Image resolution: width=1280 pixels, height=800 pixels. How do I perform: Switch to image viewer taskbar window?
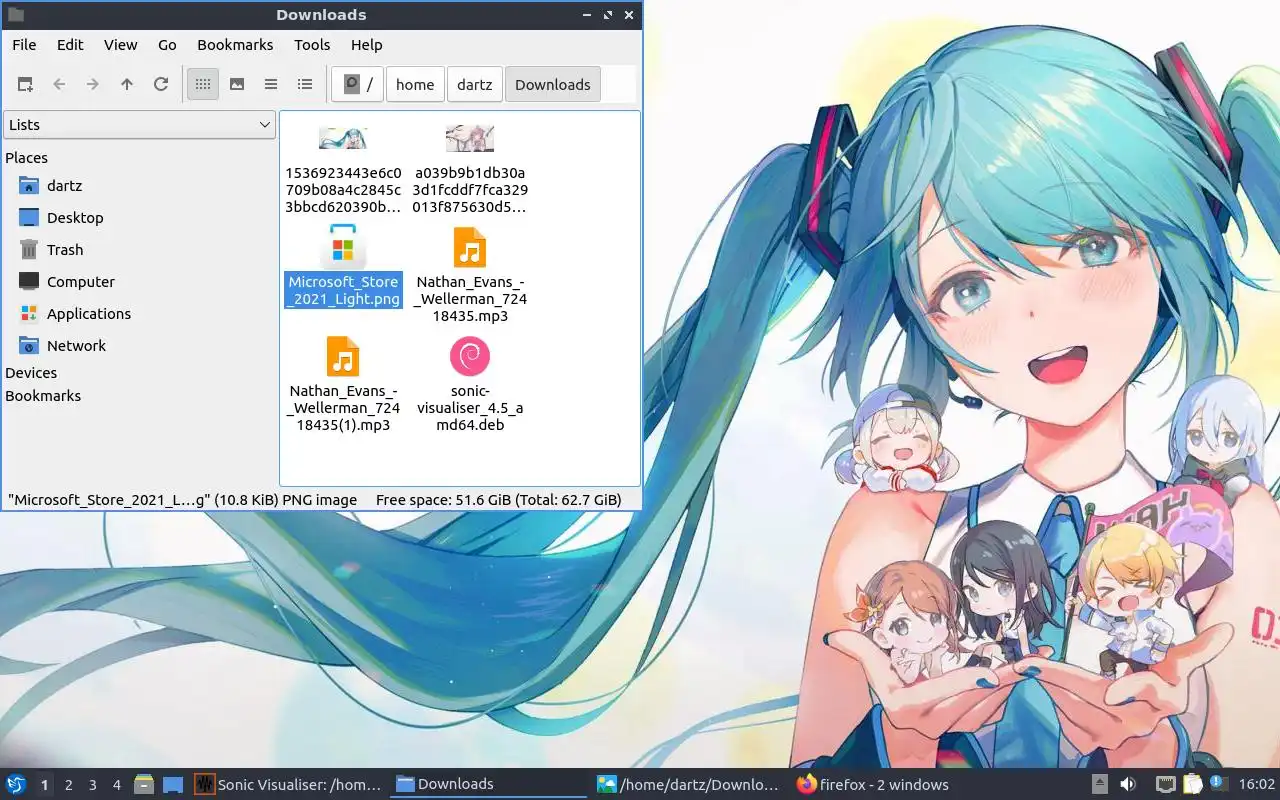(689, 785)
